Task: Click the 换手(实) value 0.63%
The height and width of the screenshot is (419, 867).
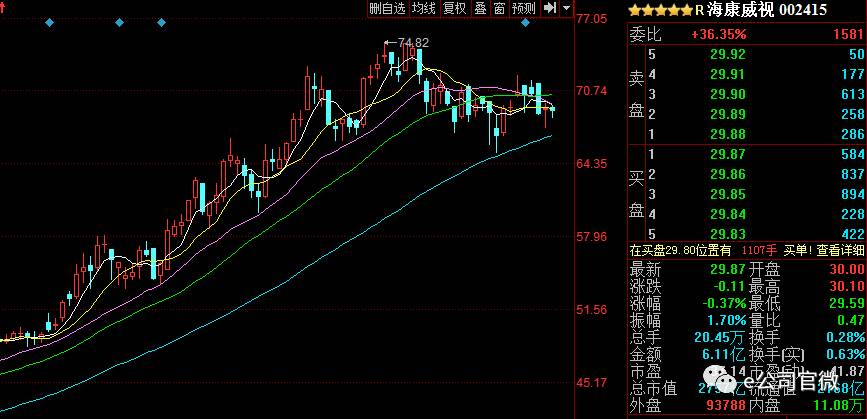Action: click(x=843, y=354)
